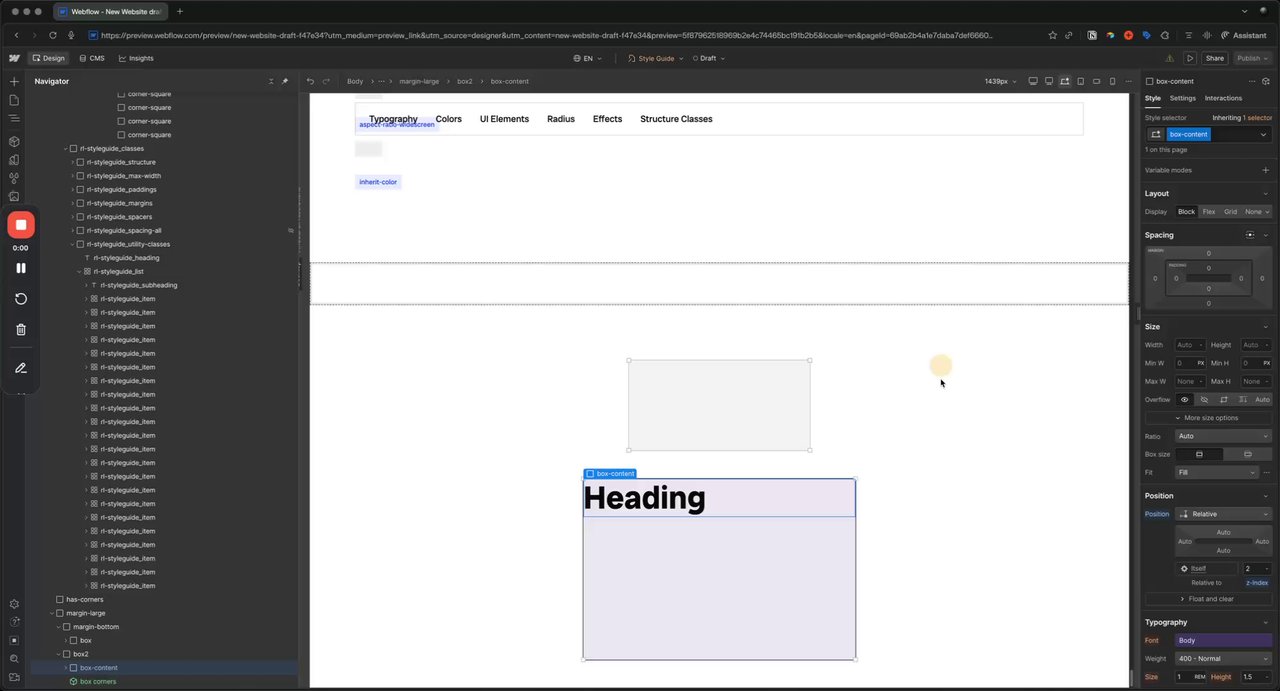Open preview mode play button
The width and height of the screenshot is (1280, 691).
click(x=1190, y=58)
